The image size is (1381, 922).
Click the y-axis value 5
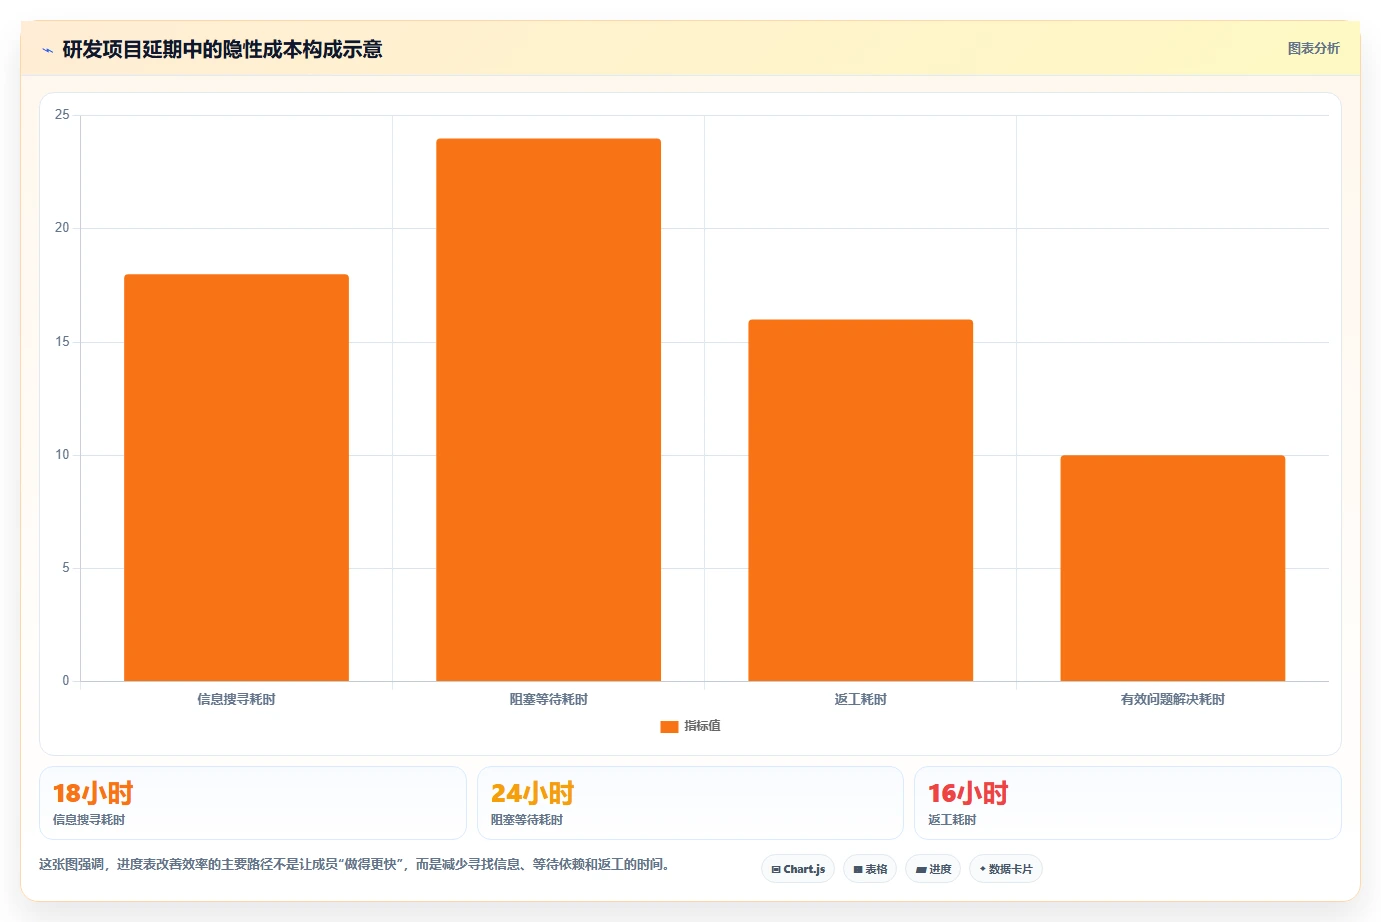[x=66, y=568]
